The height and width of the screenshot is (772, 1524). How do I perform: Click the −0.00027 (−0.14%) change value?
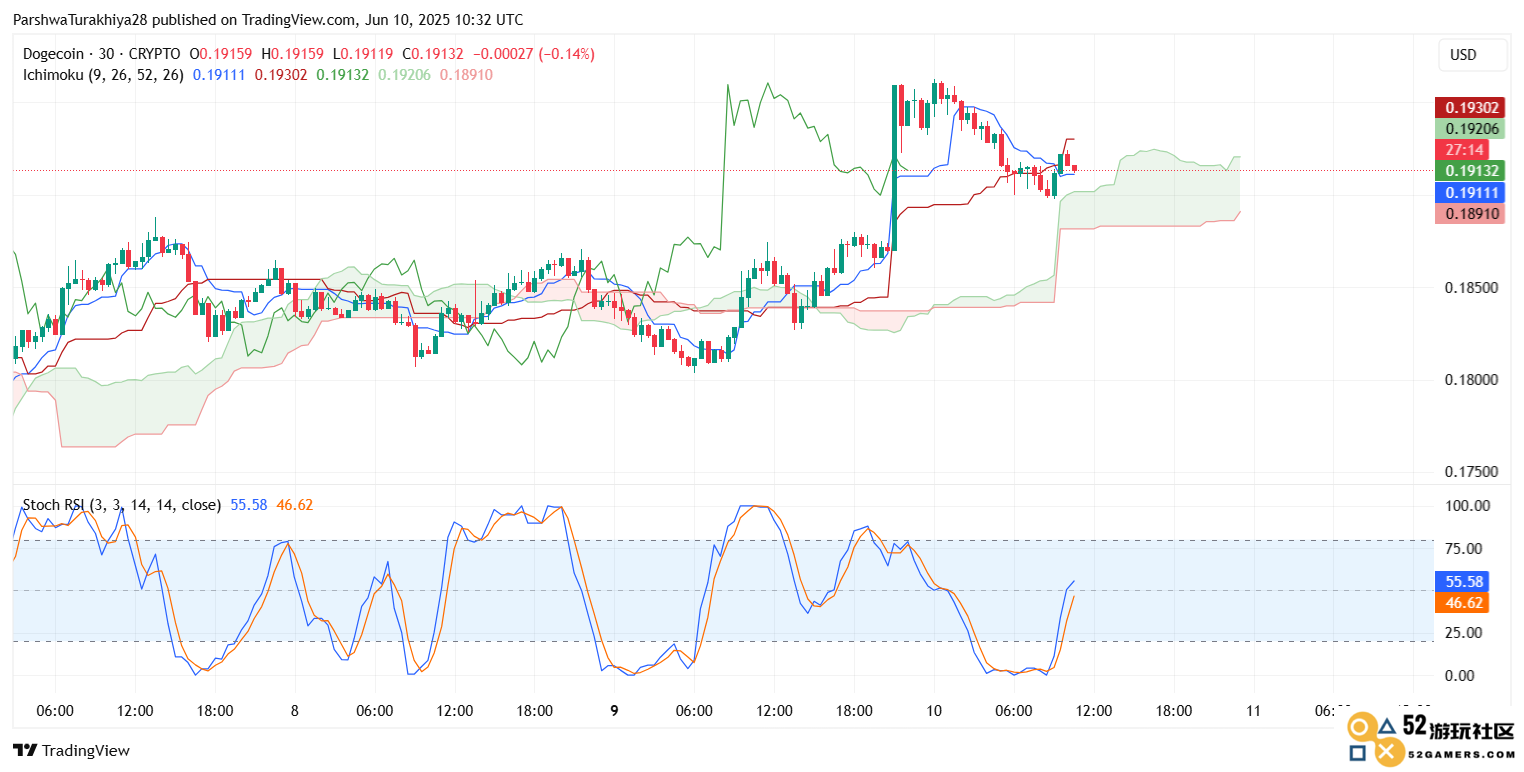point(533,54)
